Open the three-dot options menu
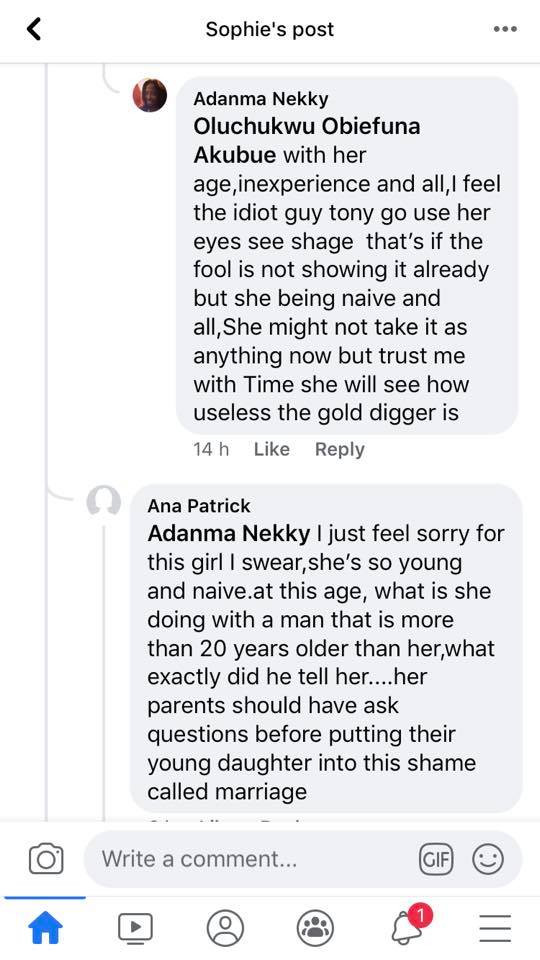540x960 pixels. point(505,29)
